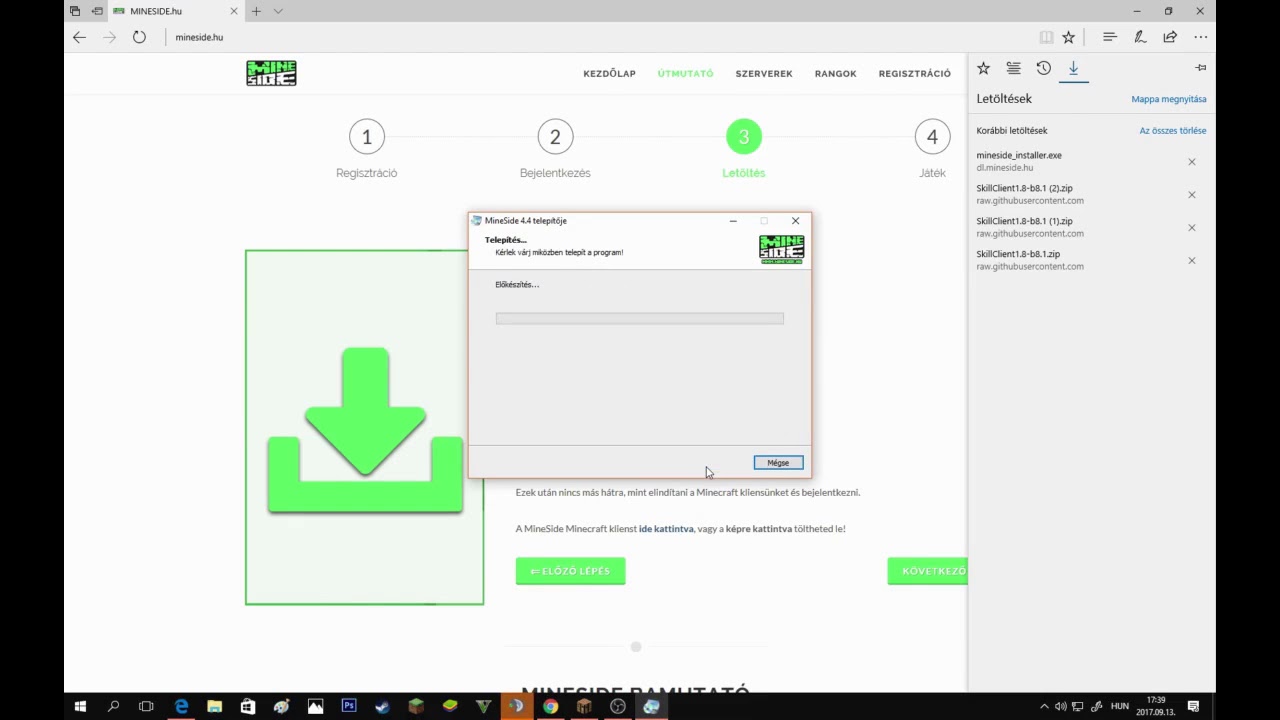
Task: Click the ELŐZŐ LÉPÉS button
Action: click(x=570, y=571)
